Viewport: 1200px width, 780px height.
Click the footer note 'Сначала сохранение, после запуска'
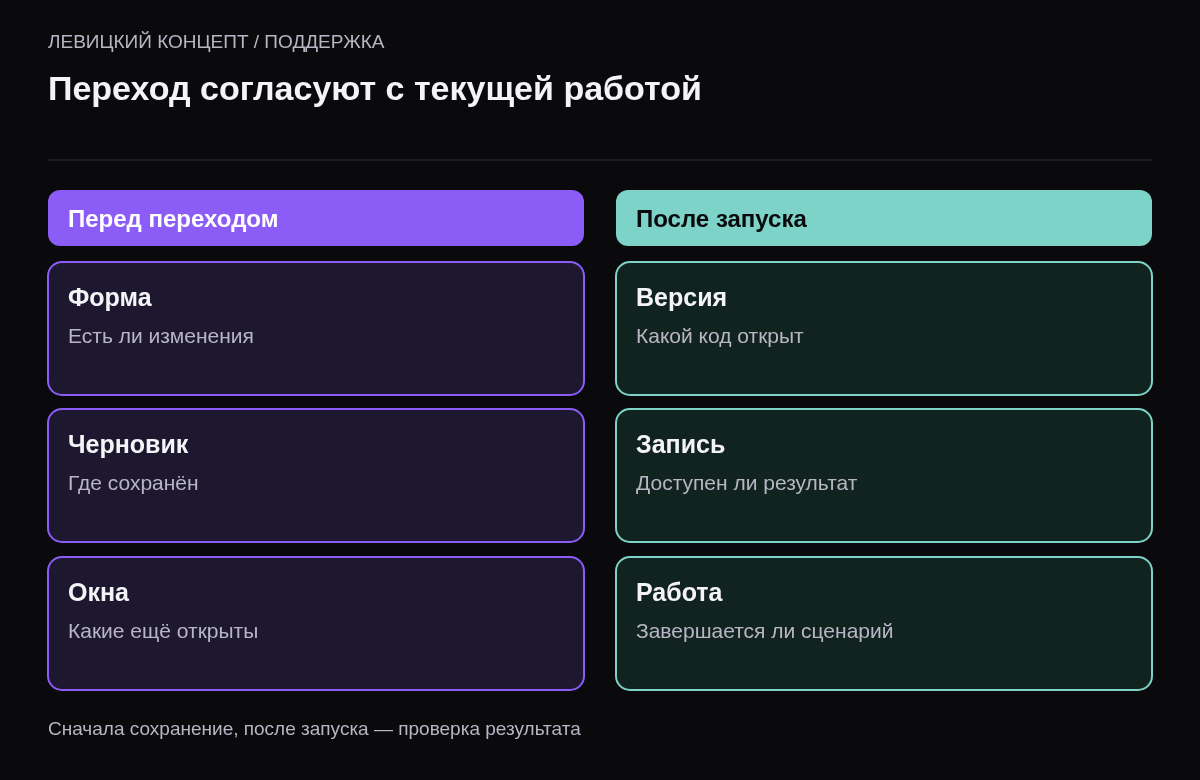(208, 729)
